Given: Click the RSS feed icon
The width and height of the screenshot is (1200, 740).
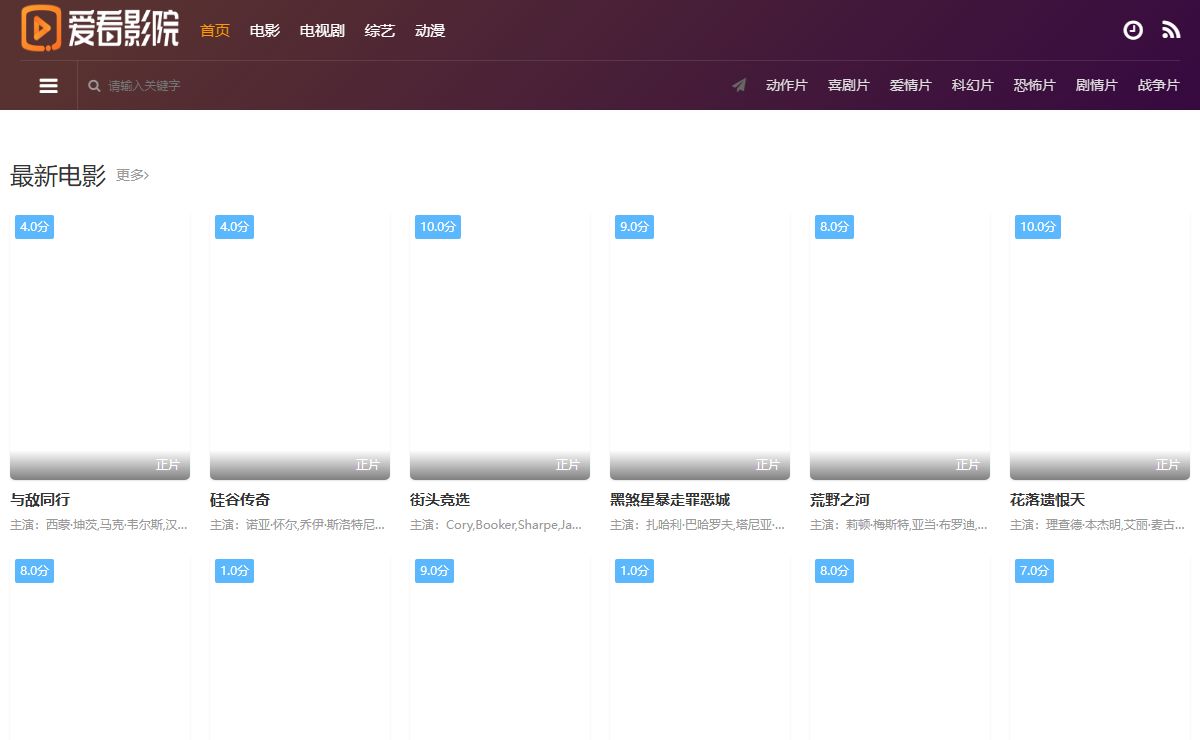Looking at the screenshot, I should (1171, 30).
